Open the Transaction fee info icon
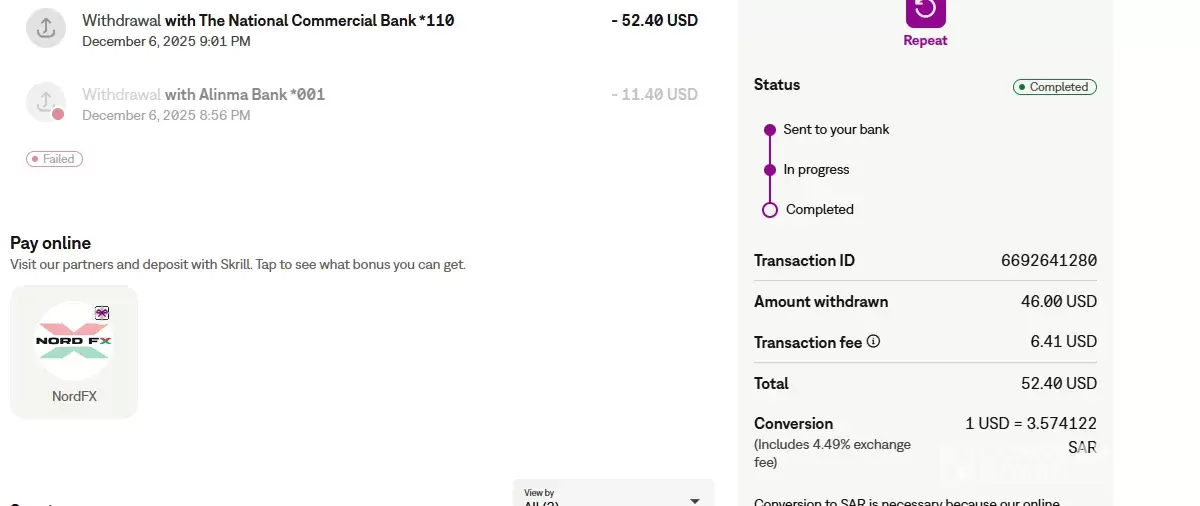This screenshot has height=506, width=1200. (873, 342)
